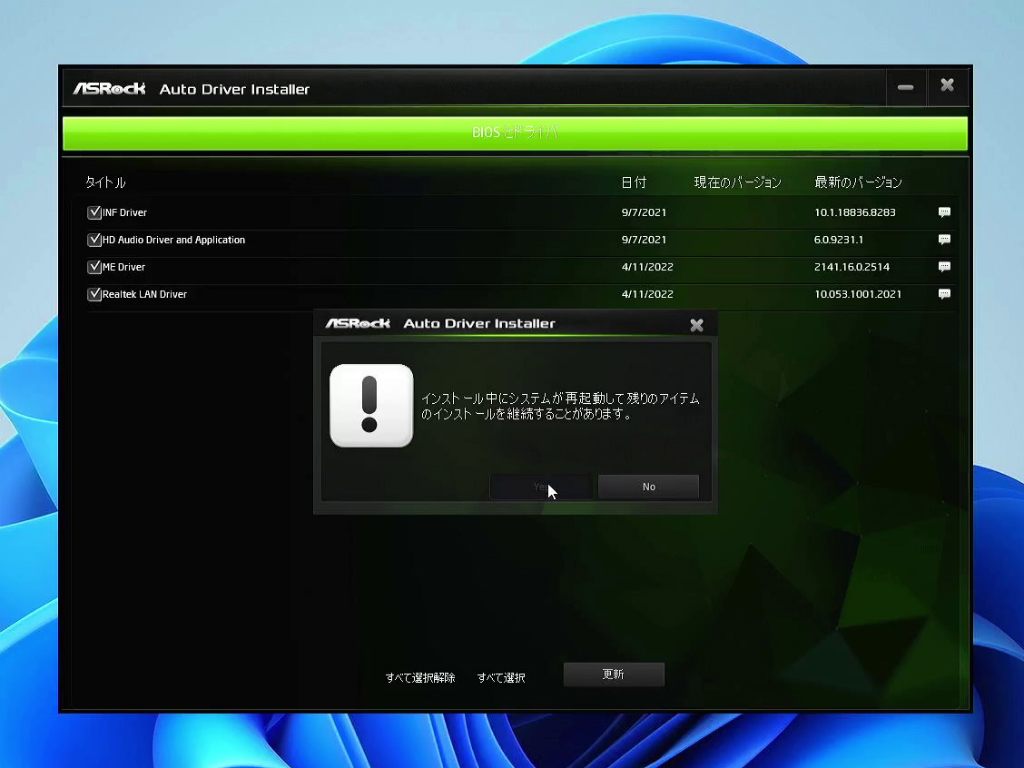Screen dimensions: 1024x768
Task: Click the 現在のバージョン column header
Action: pyautogui.click(x=737, y=182)
